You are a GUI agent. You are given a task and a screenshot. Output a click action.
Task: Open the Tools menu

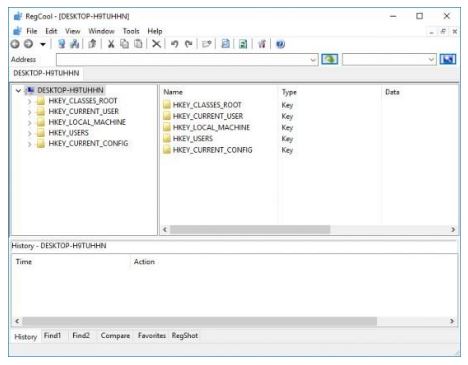131,31
